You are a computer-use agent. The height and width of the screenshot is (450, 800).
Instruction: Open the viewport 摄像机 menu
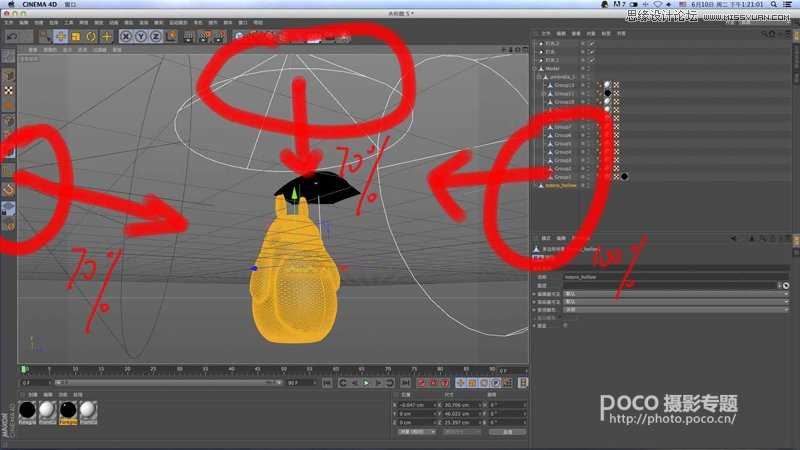pos(50,50)
